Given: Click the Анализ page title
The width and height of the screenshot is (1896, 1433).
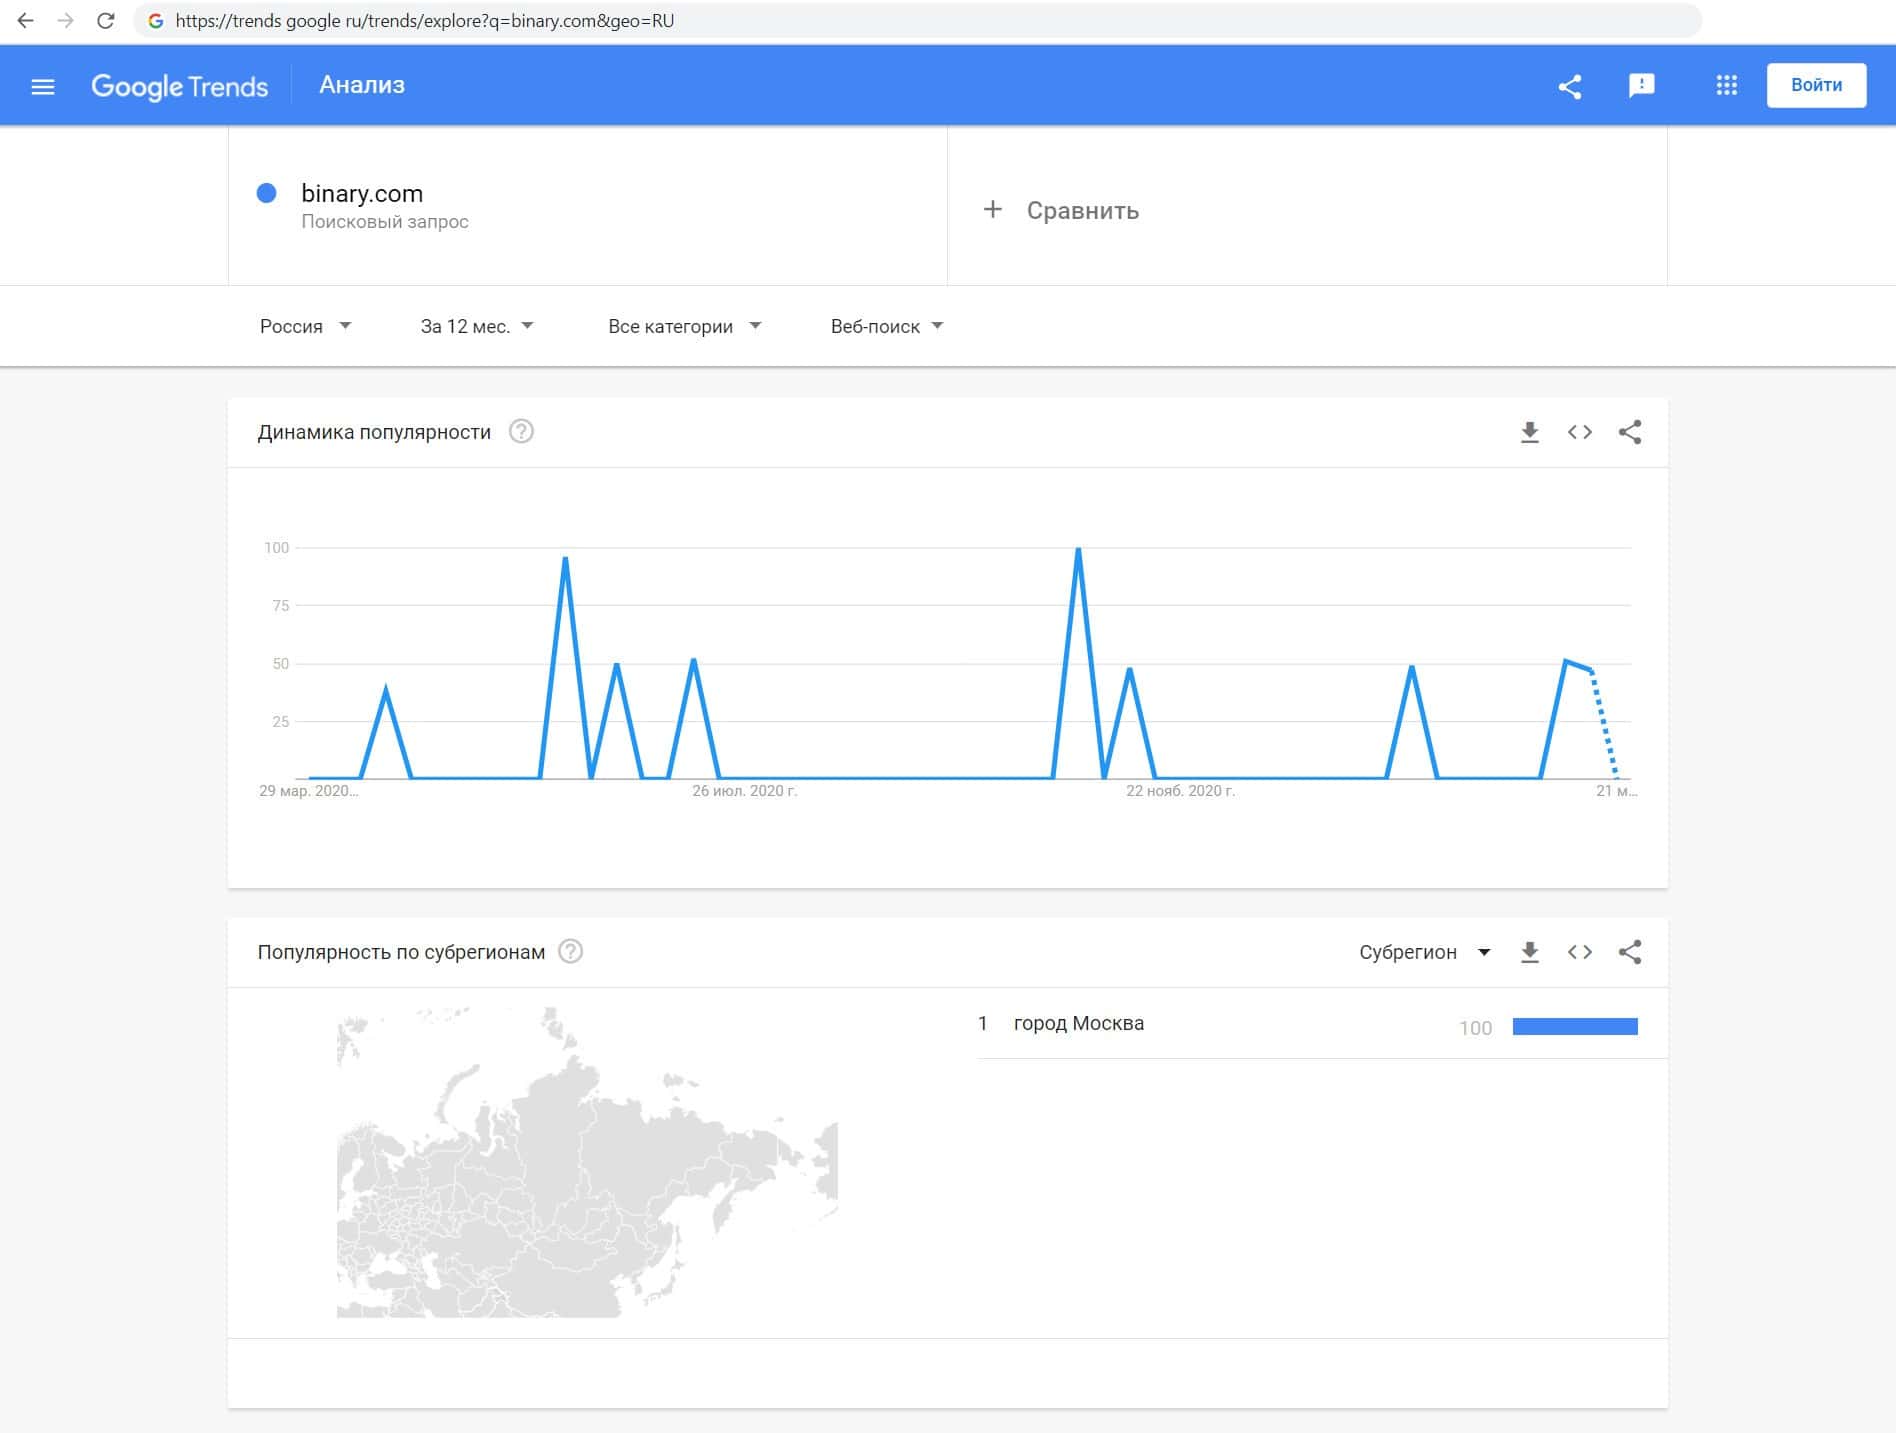Looking at the screenshot, I should [x=362, y=85].
